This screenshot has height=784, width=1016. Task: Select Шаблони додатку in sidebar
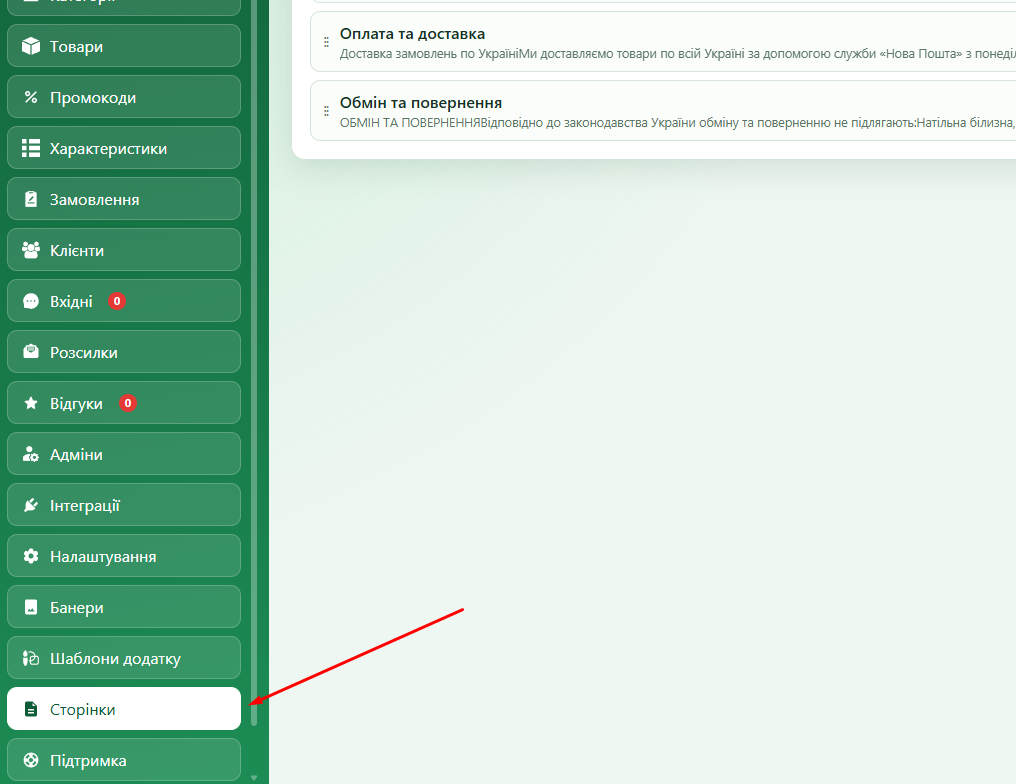click(x=124, y=658)
